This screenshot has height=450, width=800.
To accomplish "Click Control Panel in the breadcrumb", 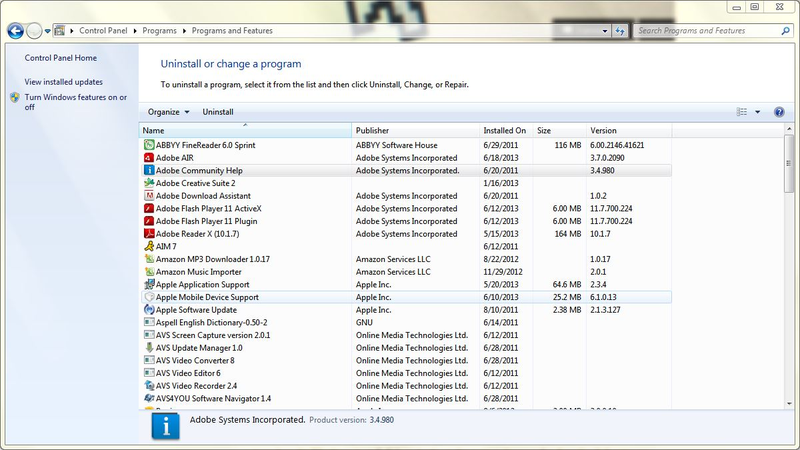I will pyautogui.click(x=103, y=31).
